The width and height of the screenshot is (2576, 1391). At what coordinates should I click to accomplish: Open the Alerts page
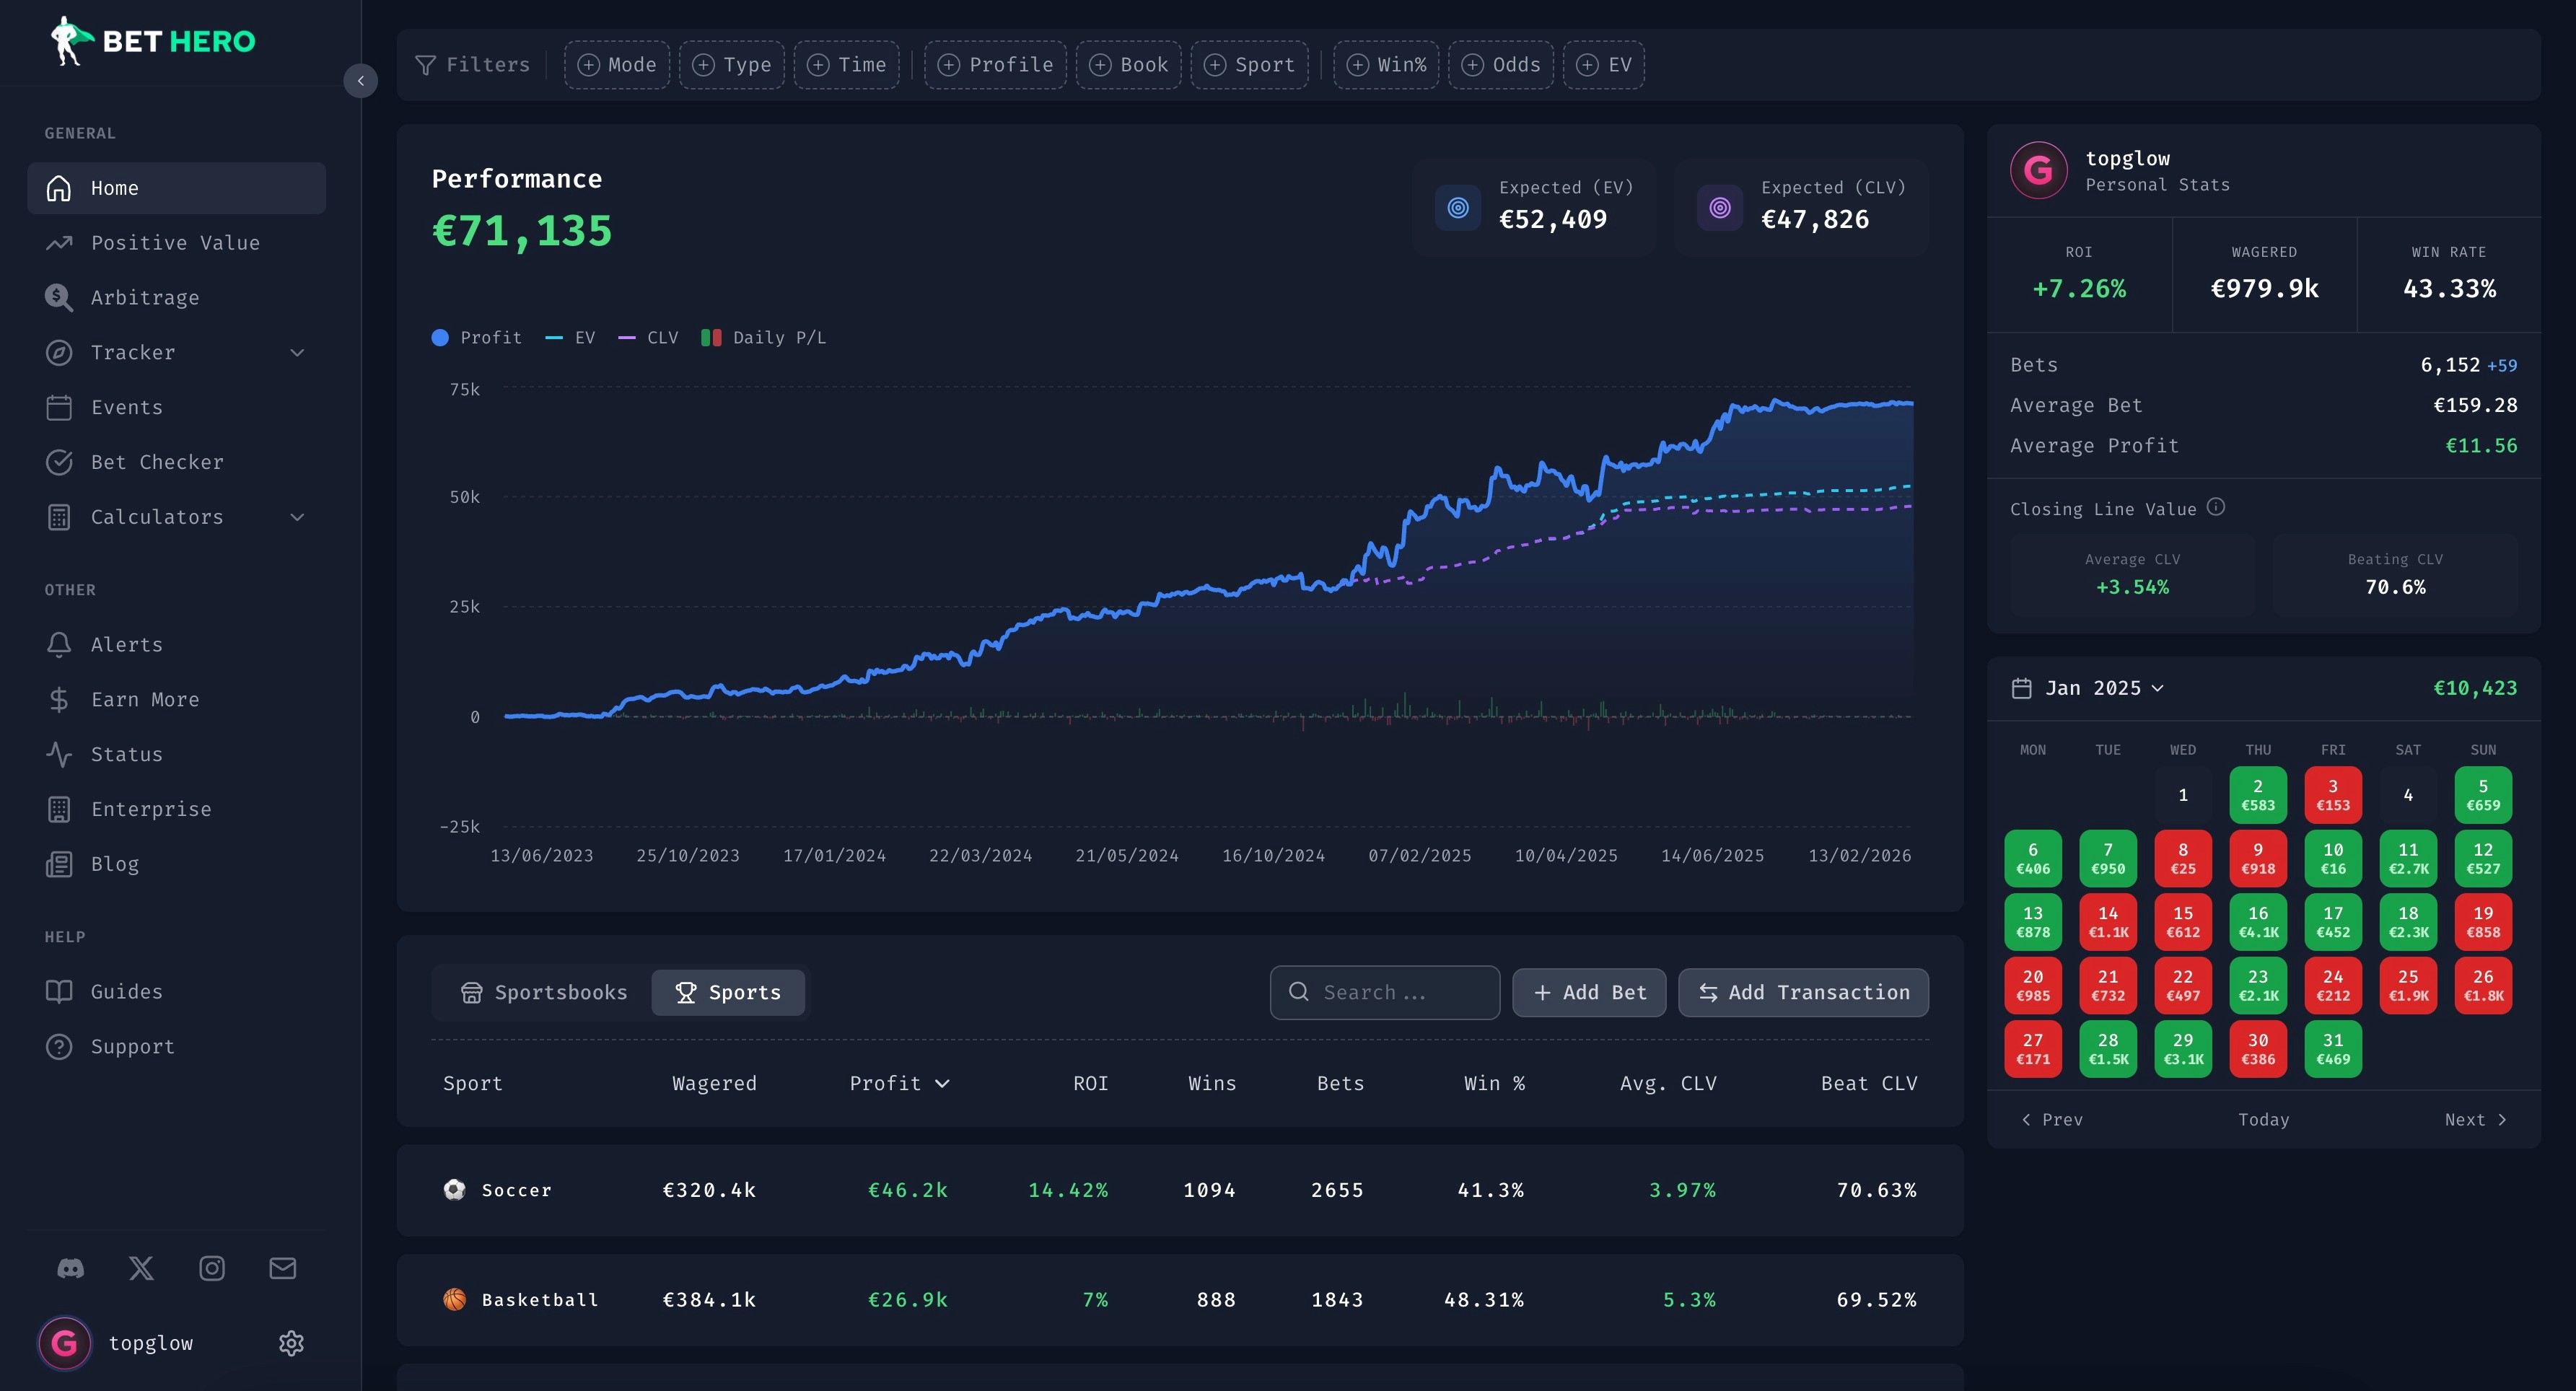(127, 644)
